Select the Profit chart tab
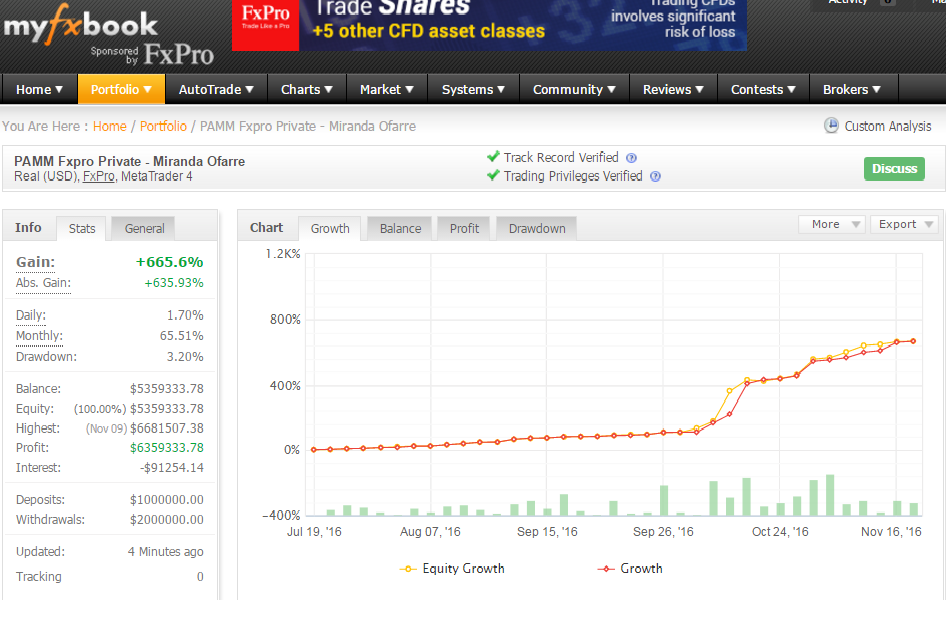The height and width of the screenshot is (635, 946). coord(464,229)
